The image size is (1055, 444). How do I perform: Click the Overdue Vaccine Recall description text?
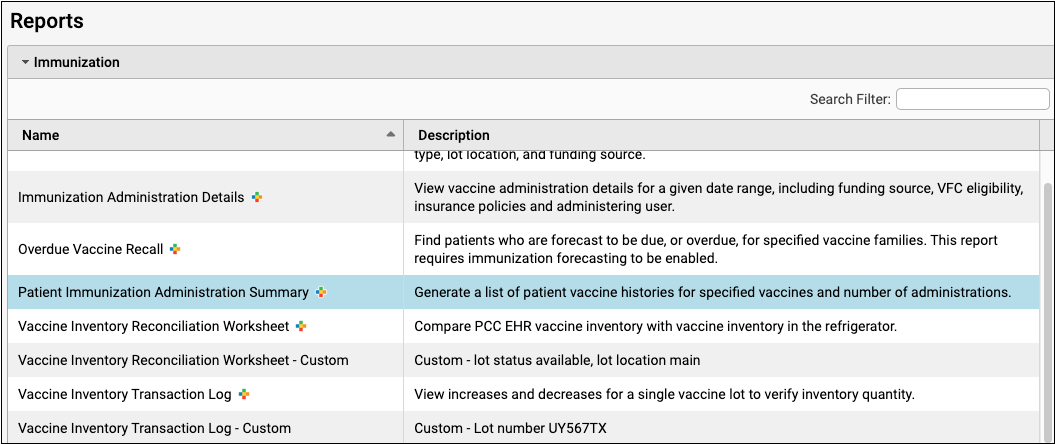tap(706, 249)
